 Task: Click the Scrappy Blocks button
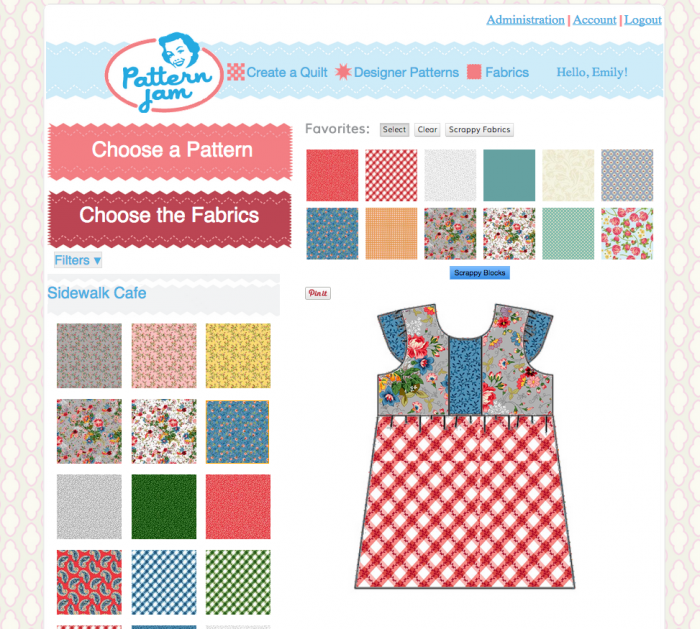coord(479,273)
